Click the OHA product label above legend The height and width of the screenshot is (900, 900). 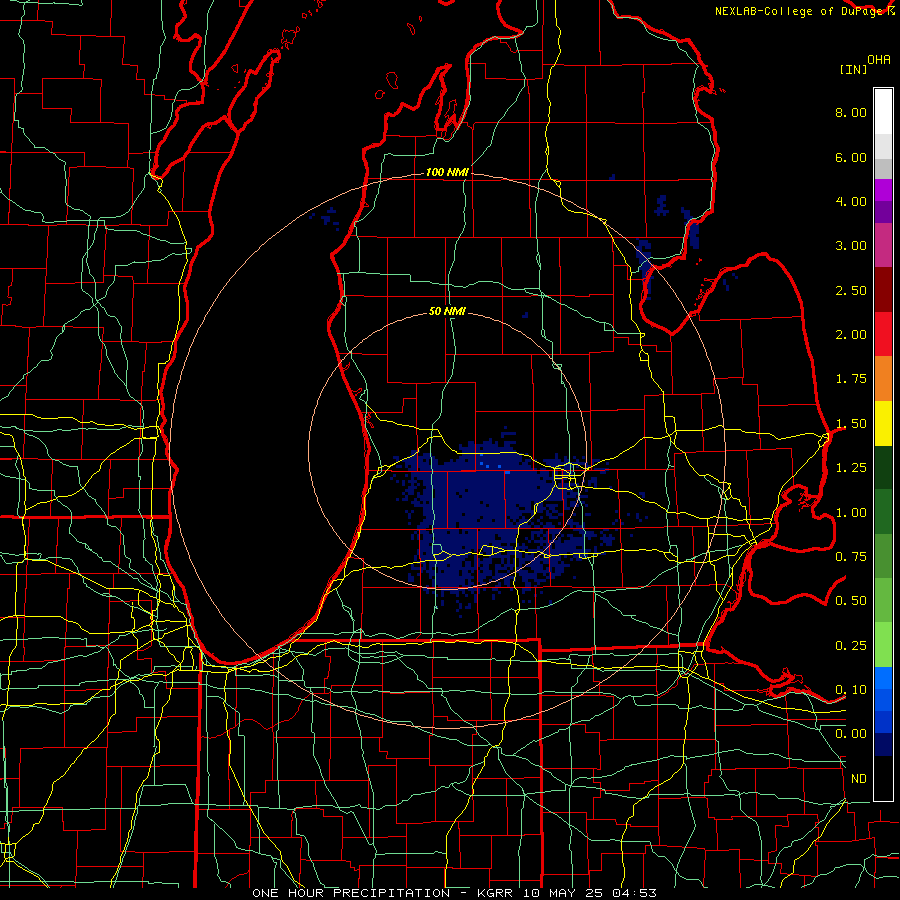pyautogui.click(x=879, y=60)
